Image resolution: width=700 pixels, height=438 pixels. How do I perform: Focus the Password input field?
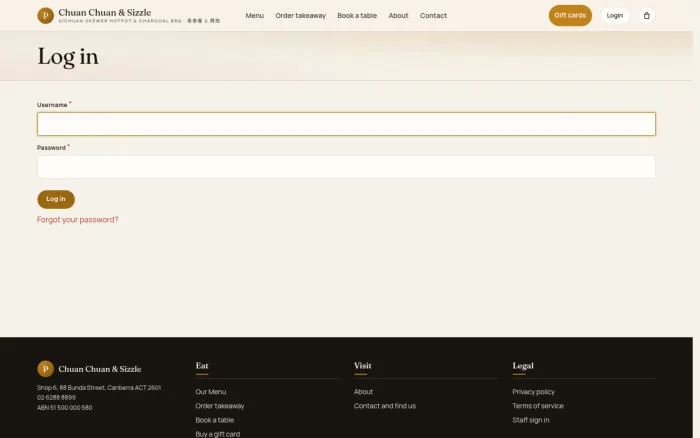click(346, 167)
